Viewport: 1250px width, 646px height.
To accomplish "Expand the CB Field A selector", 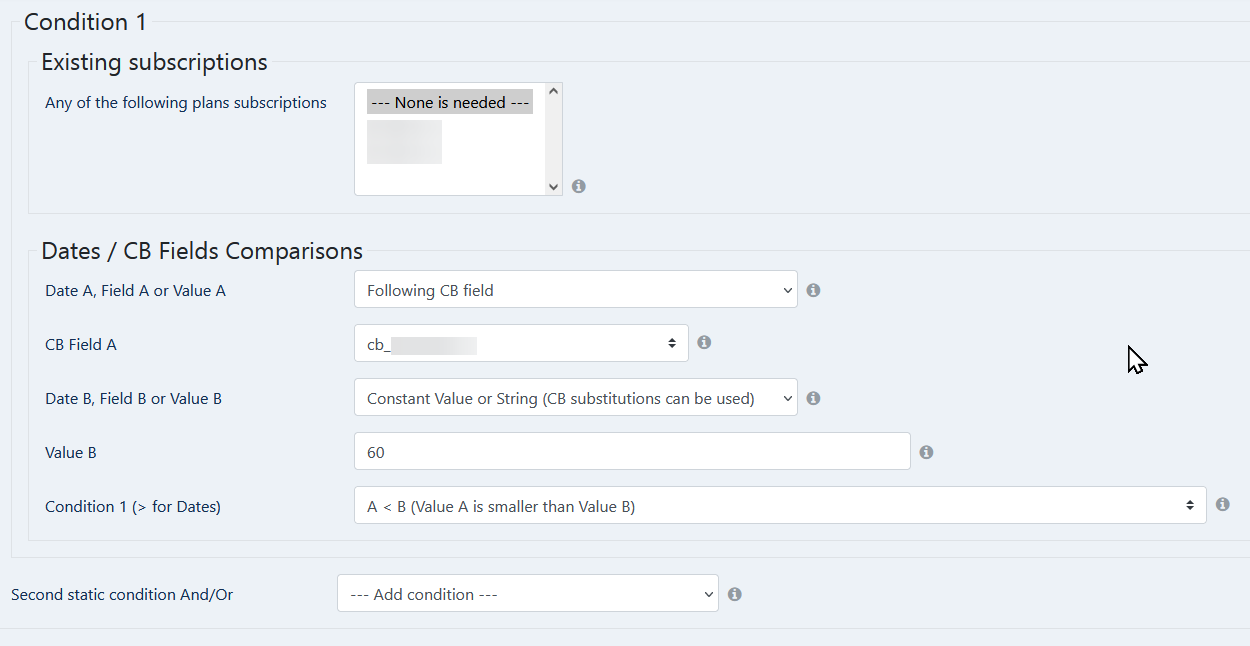I will tap(521, 344).
